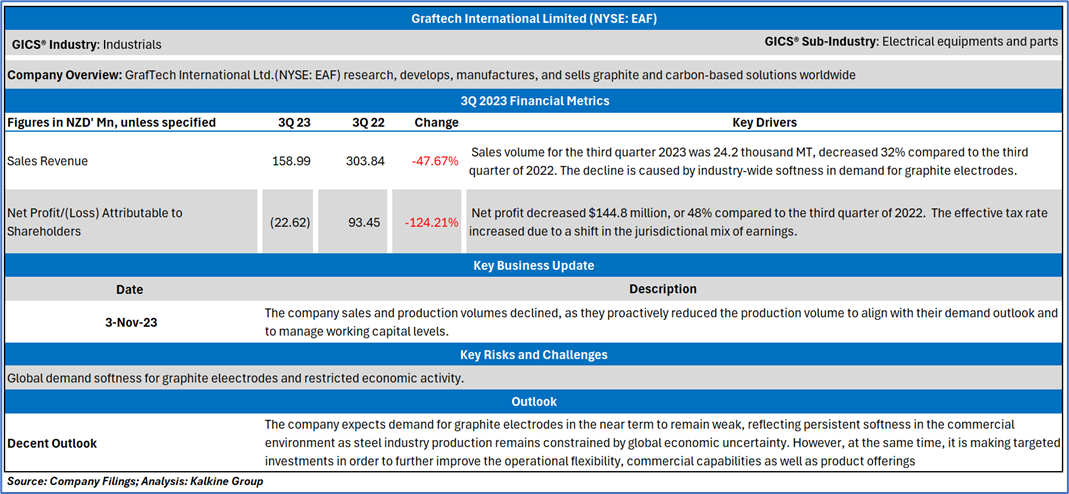Click the 303.84 sales revenue value
The height and width of the screenshot is (494, 1069).
coord(365,160)
